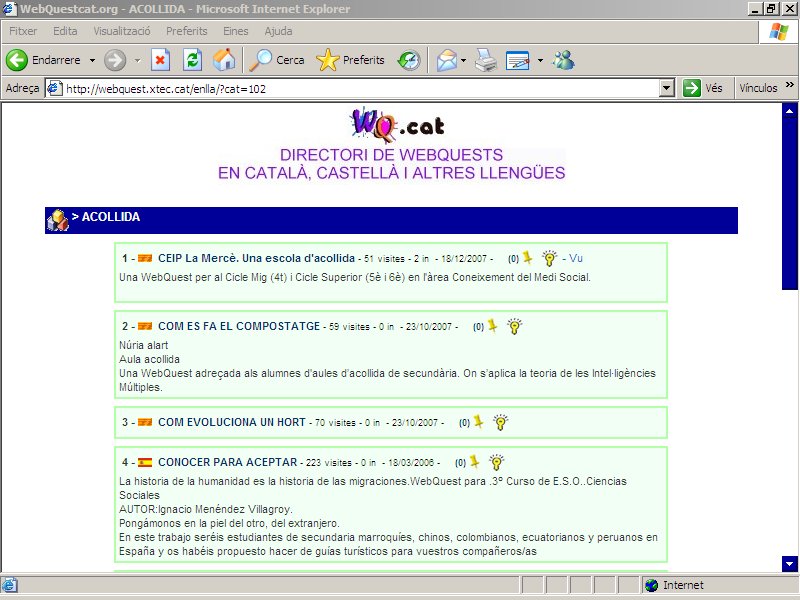The width and height of the screenshot is (800, 600).
Task: Open COM ES FA EL COMPOSTATGE link
Action: coord(239,326)
